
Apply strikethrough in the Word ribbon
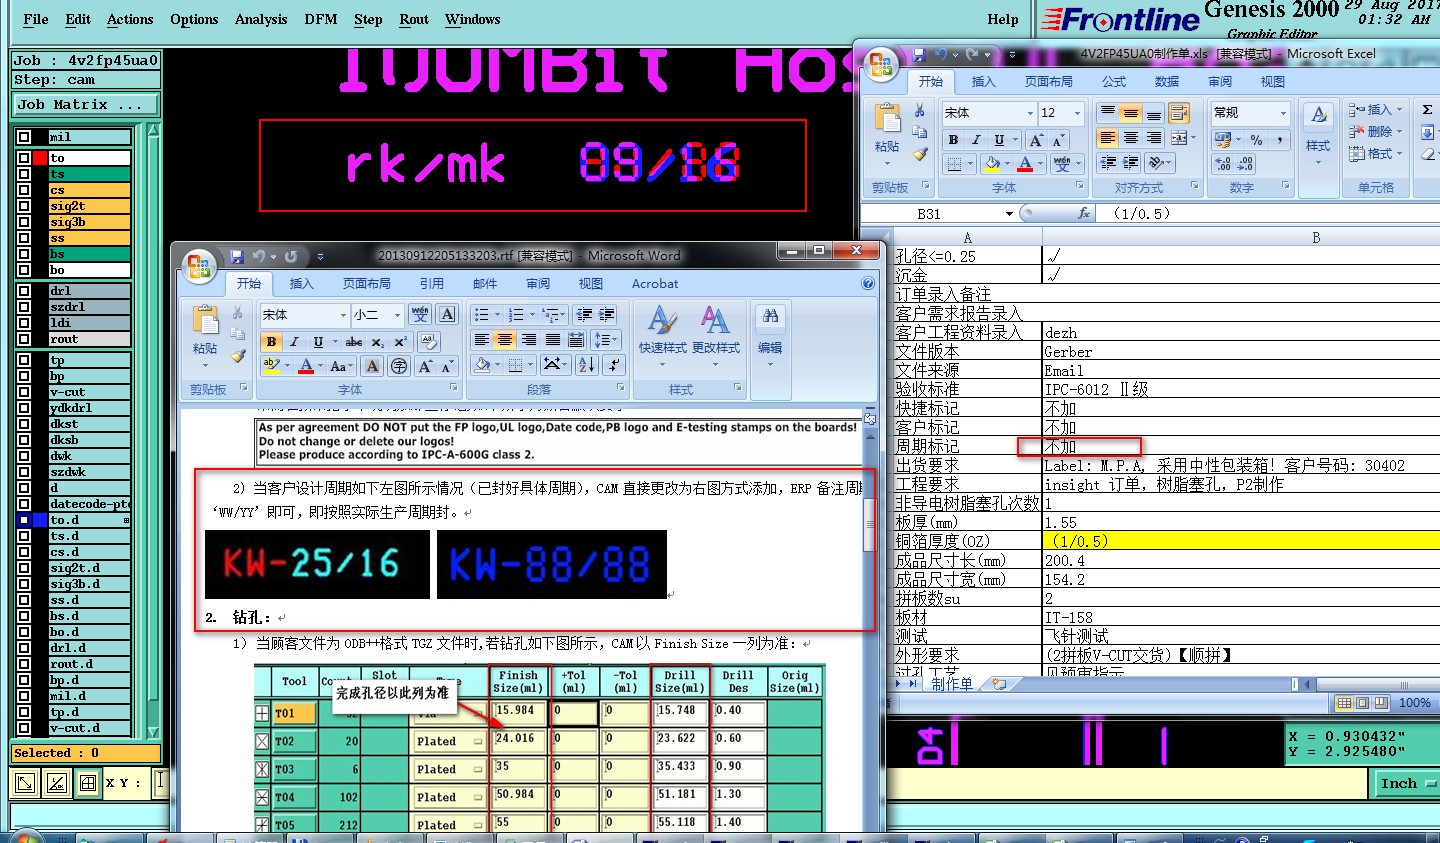354,341
